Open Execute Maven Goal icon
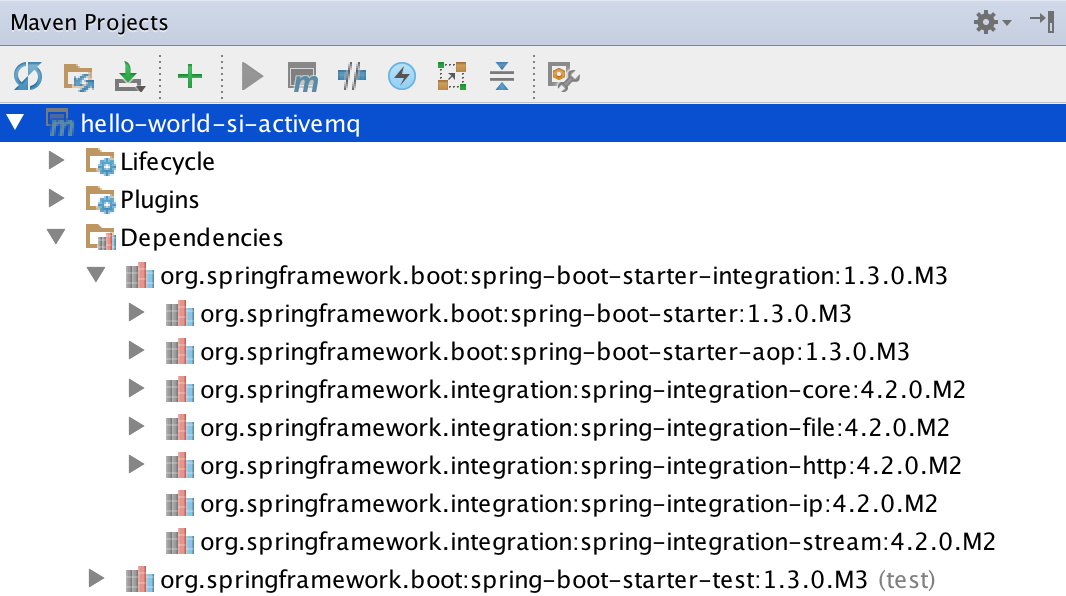 [x=302, y=77]
